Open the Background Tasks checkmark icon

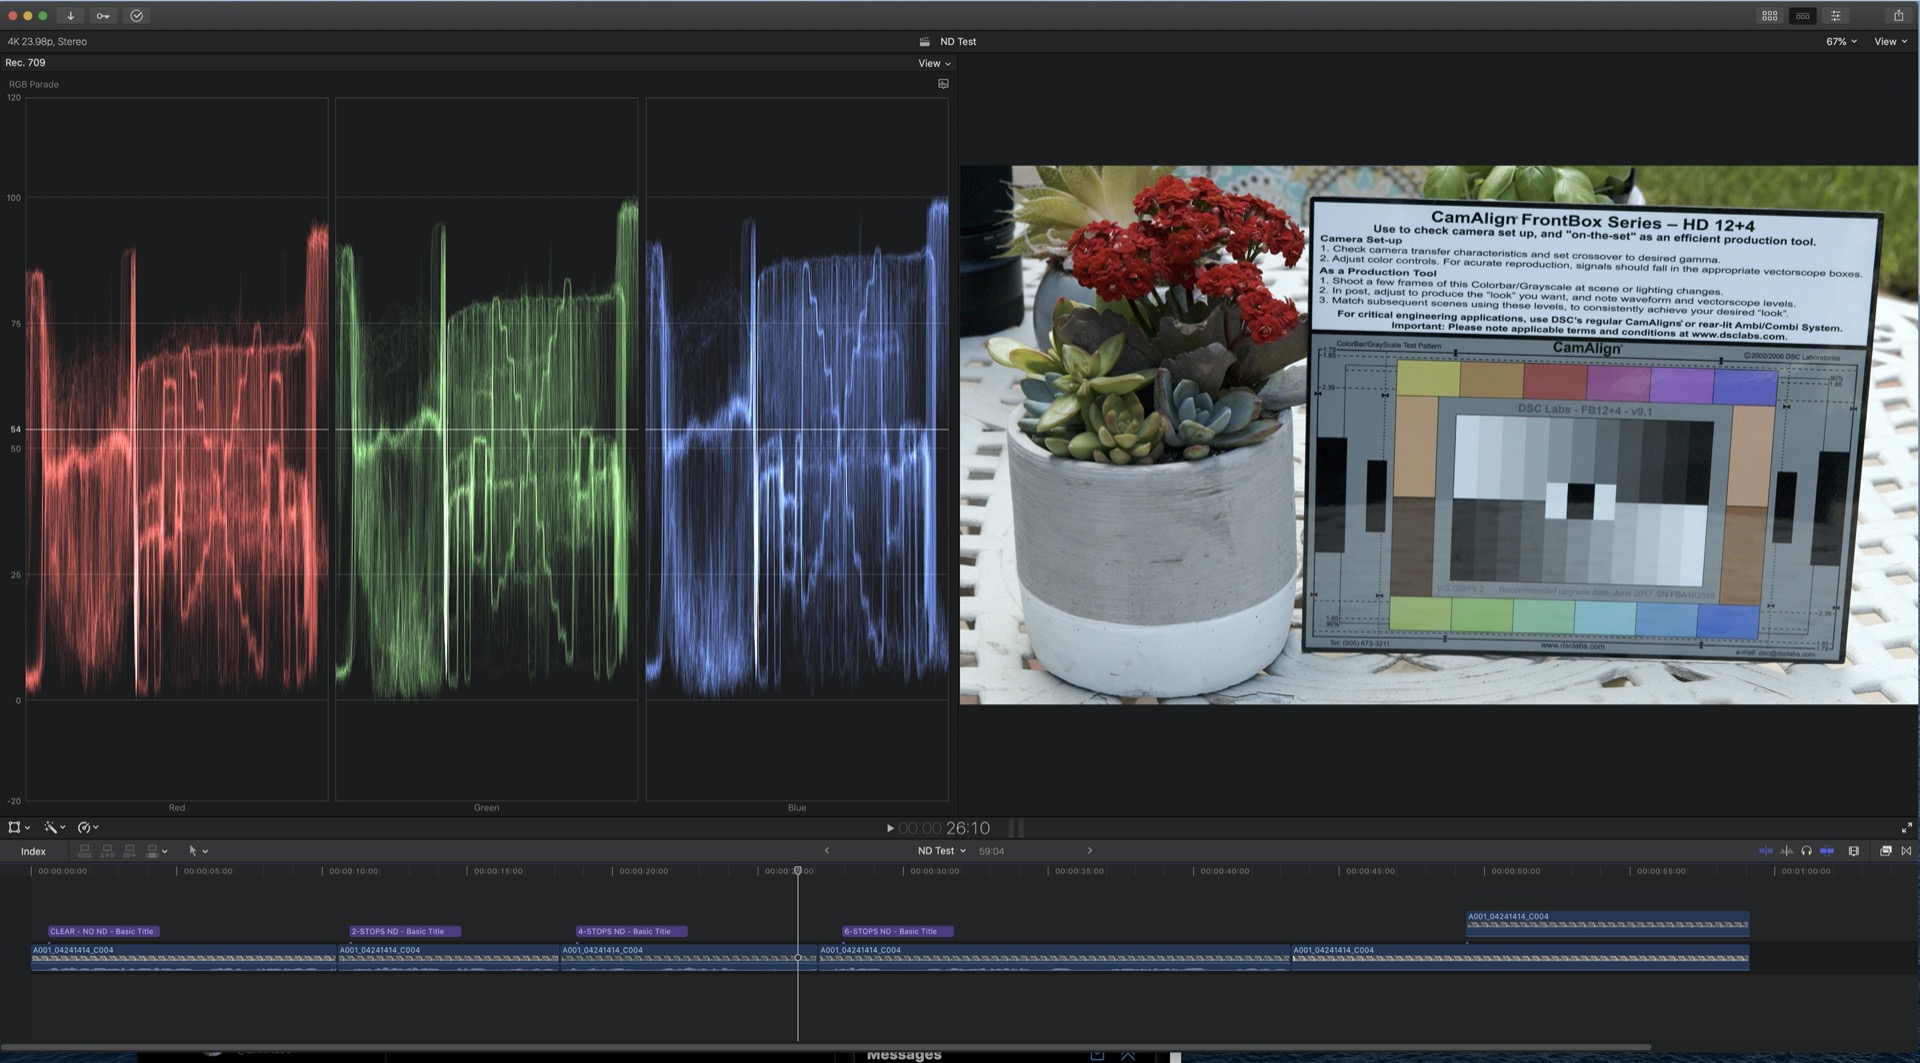coord(137,16)
